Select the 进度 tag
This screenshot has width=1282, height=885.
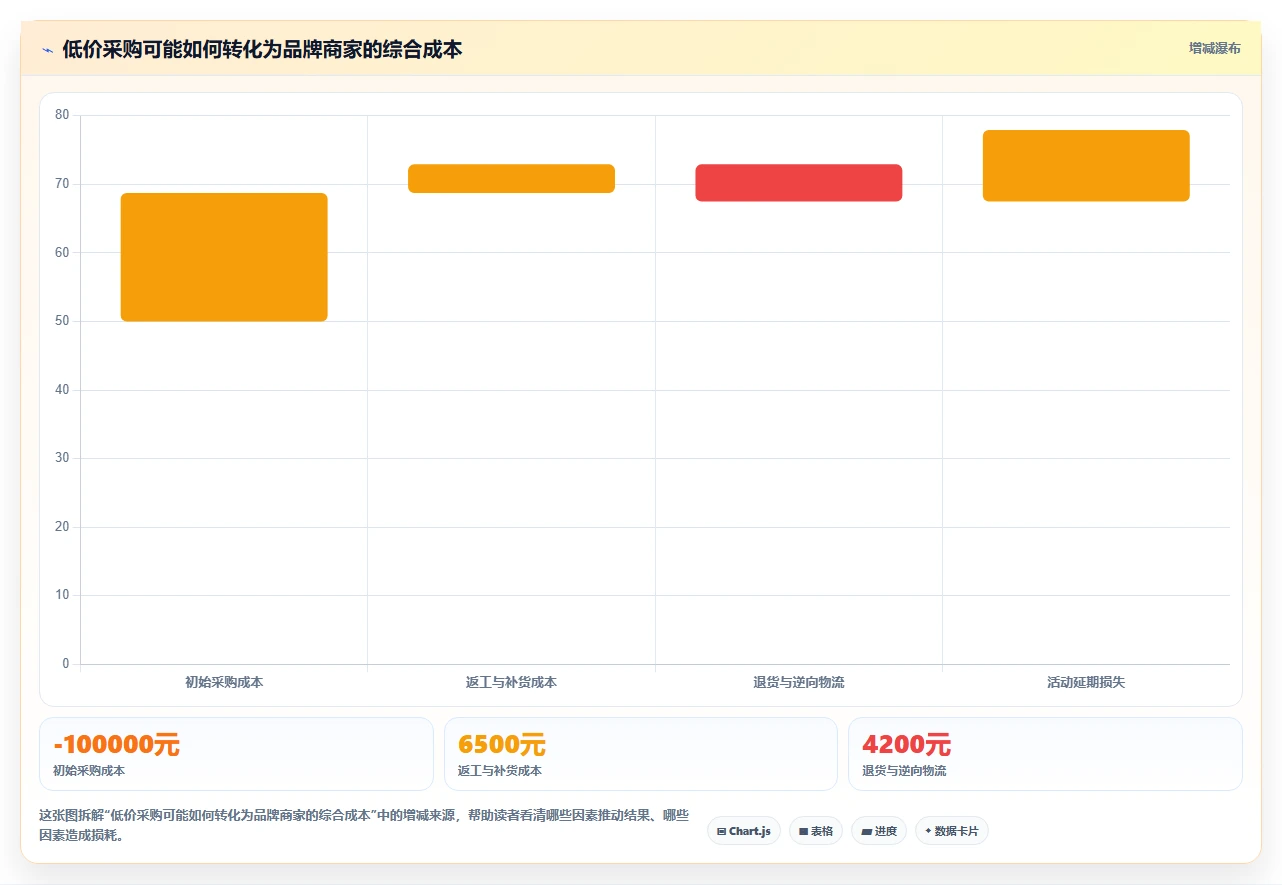click(879, 831)
